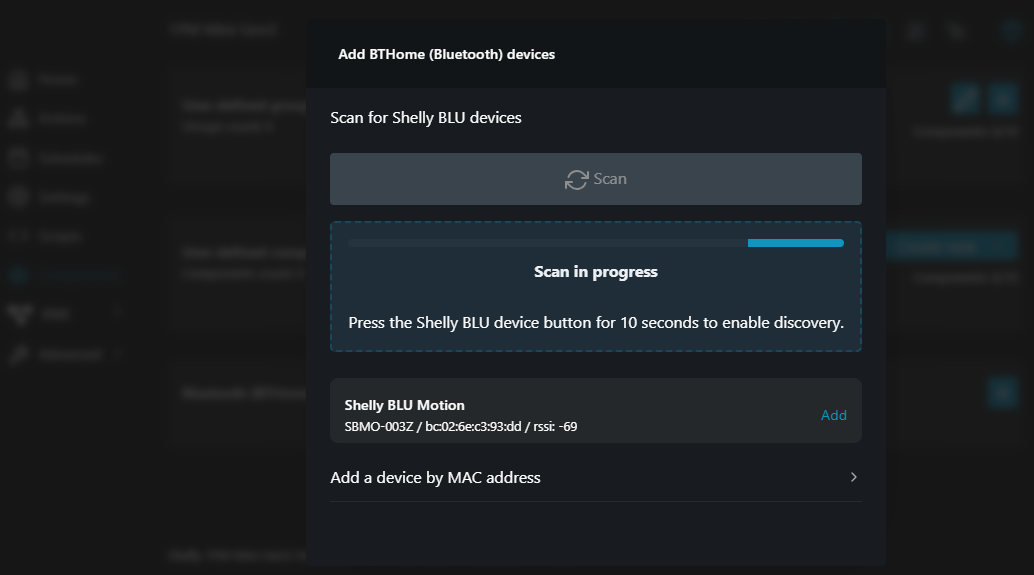The width and height of the screenshot is (1034, 575).
Task: Click the highlighted Components icon in sidebar
Action: tap(18, 275)
